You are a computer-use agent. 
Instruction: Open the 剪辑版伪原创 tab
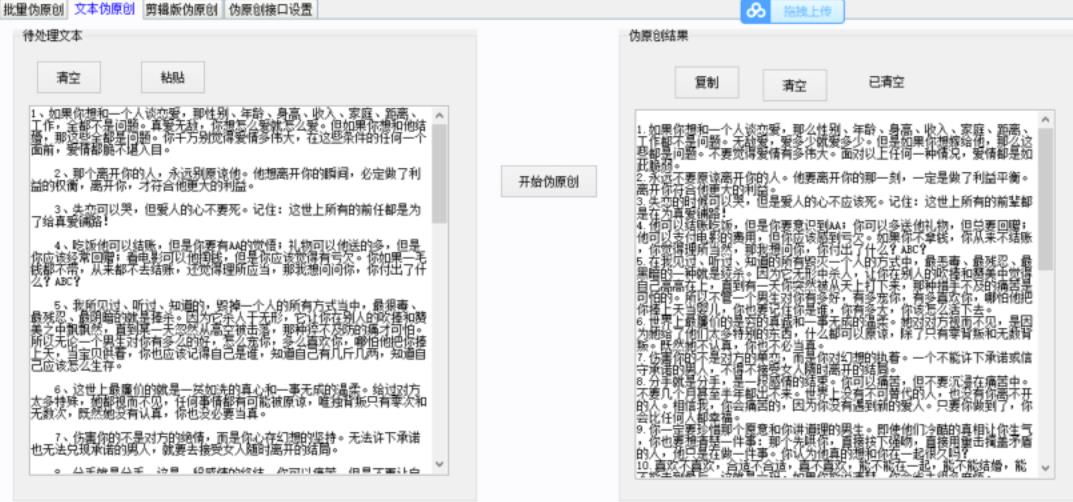coord(181,10)
